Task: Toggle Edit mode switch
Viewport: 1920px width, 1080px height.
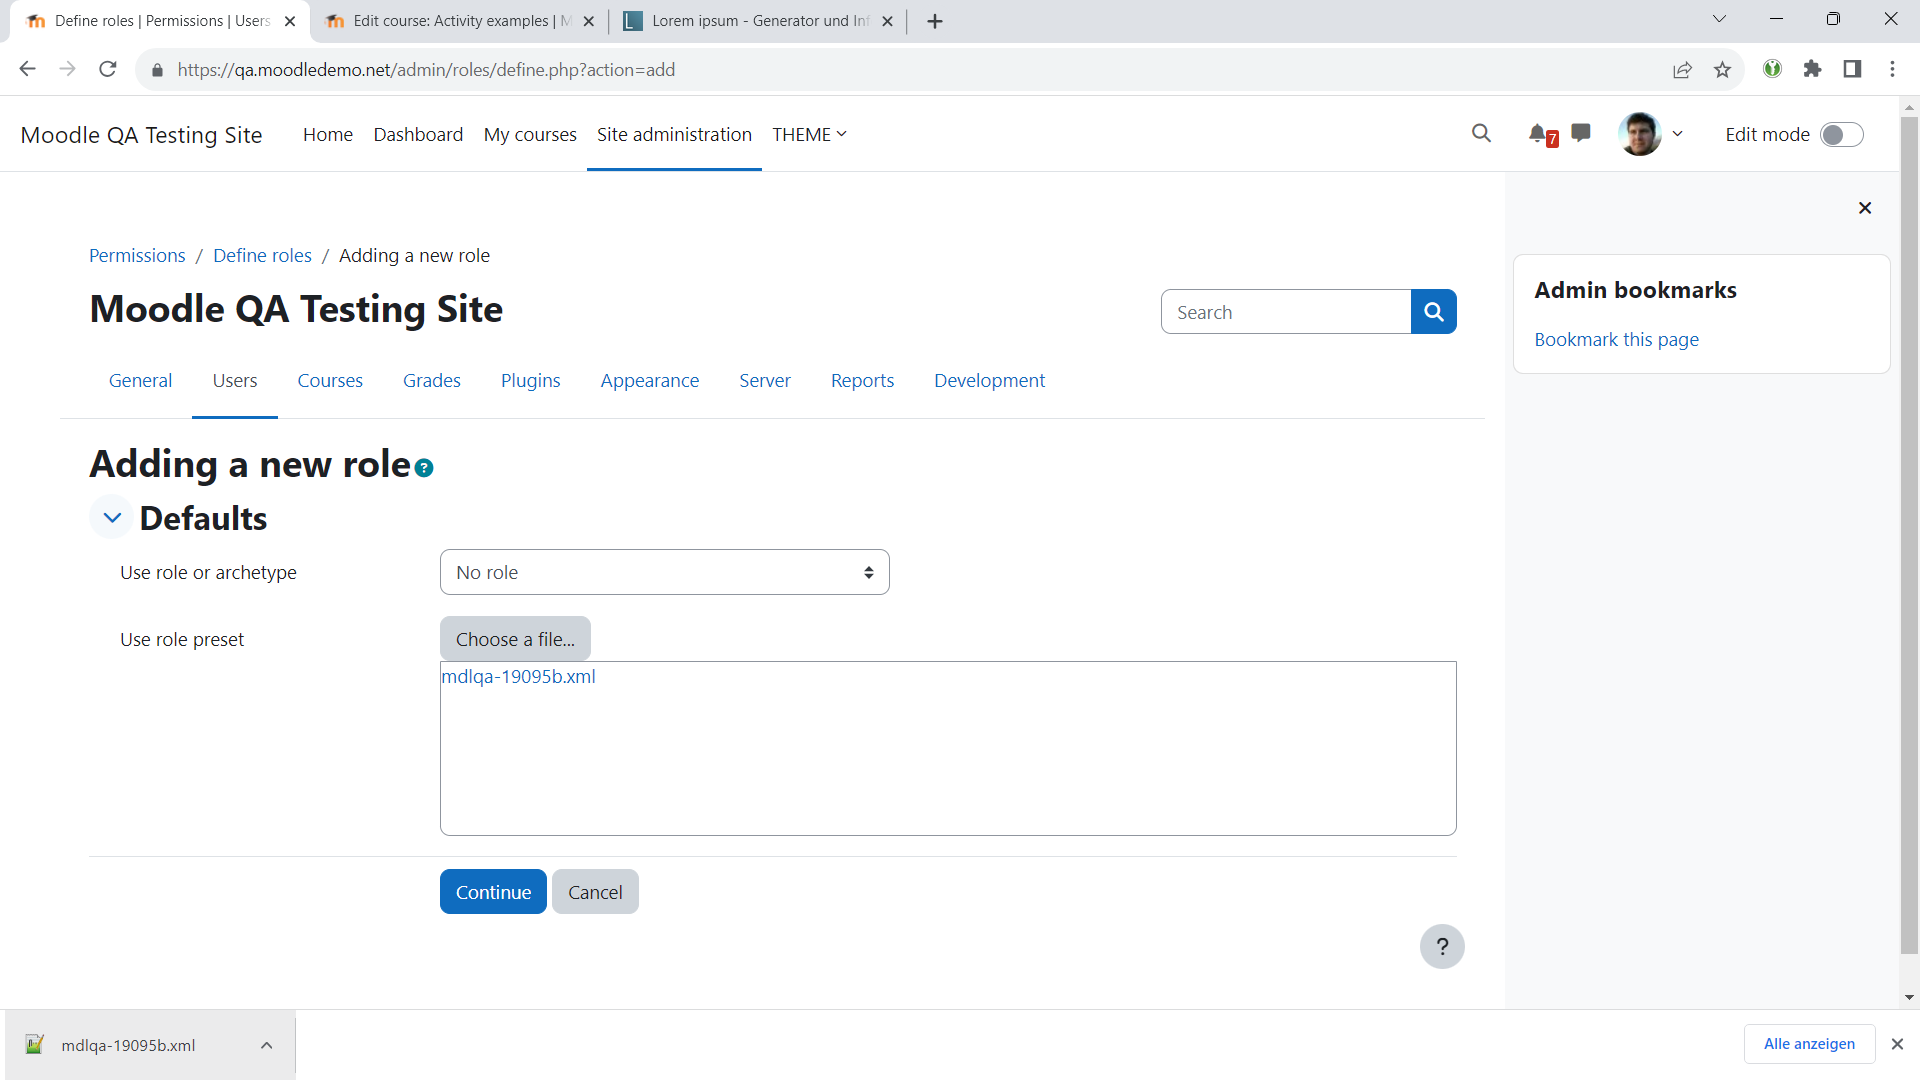Action: pos(1841,135)
